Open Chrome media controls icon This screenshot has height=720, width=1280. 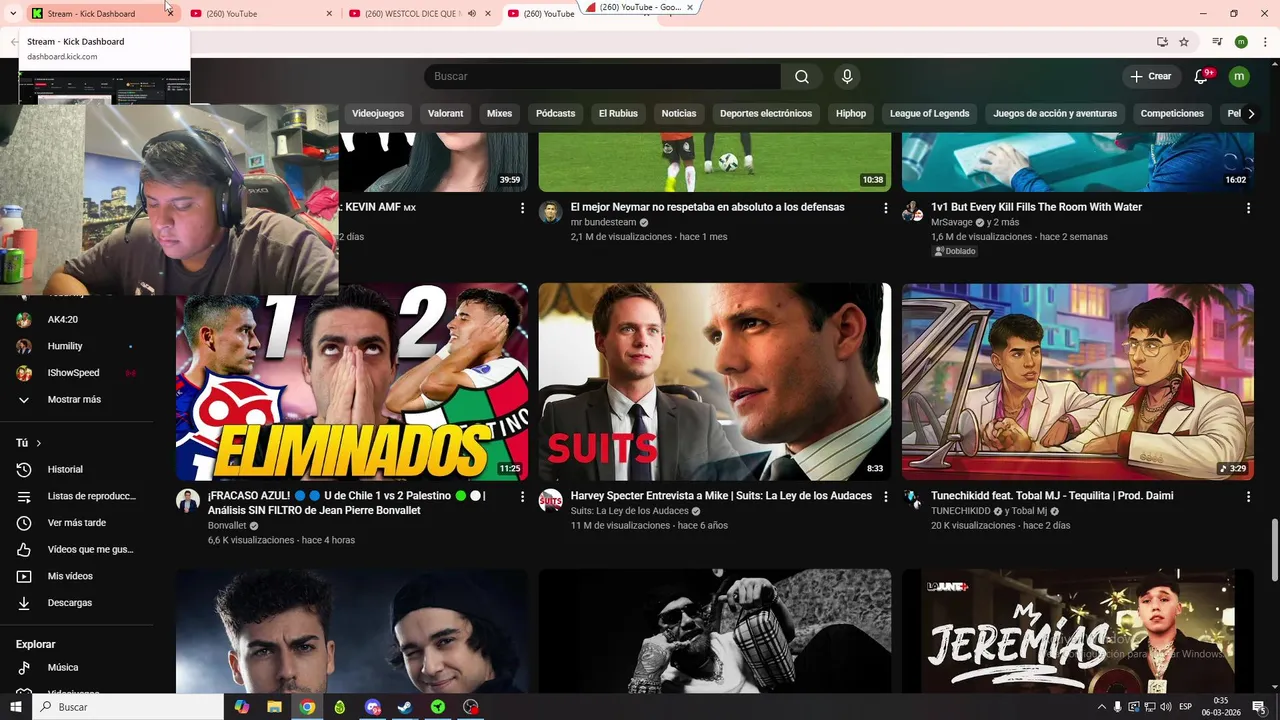(1217, 42)
